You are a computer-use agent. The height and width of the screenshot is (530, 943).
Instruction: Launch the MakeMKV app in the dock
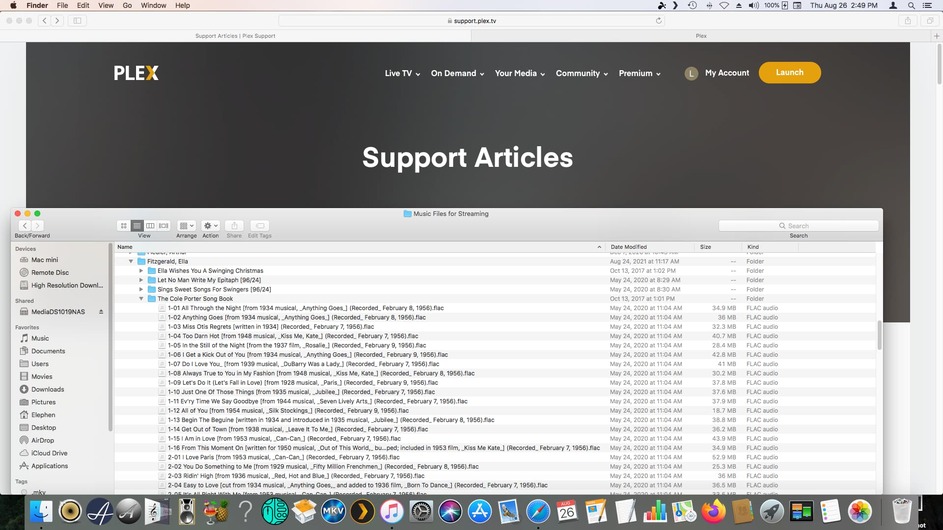[x=333, y=512]
